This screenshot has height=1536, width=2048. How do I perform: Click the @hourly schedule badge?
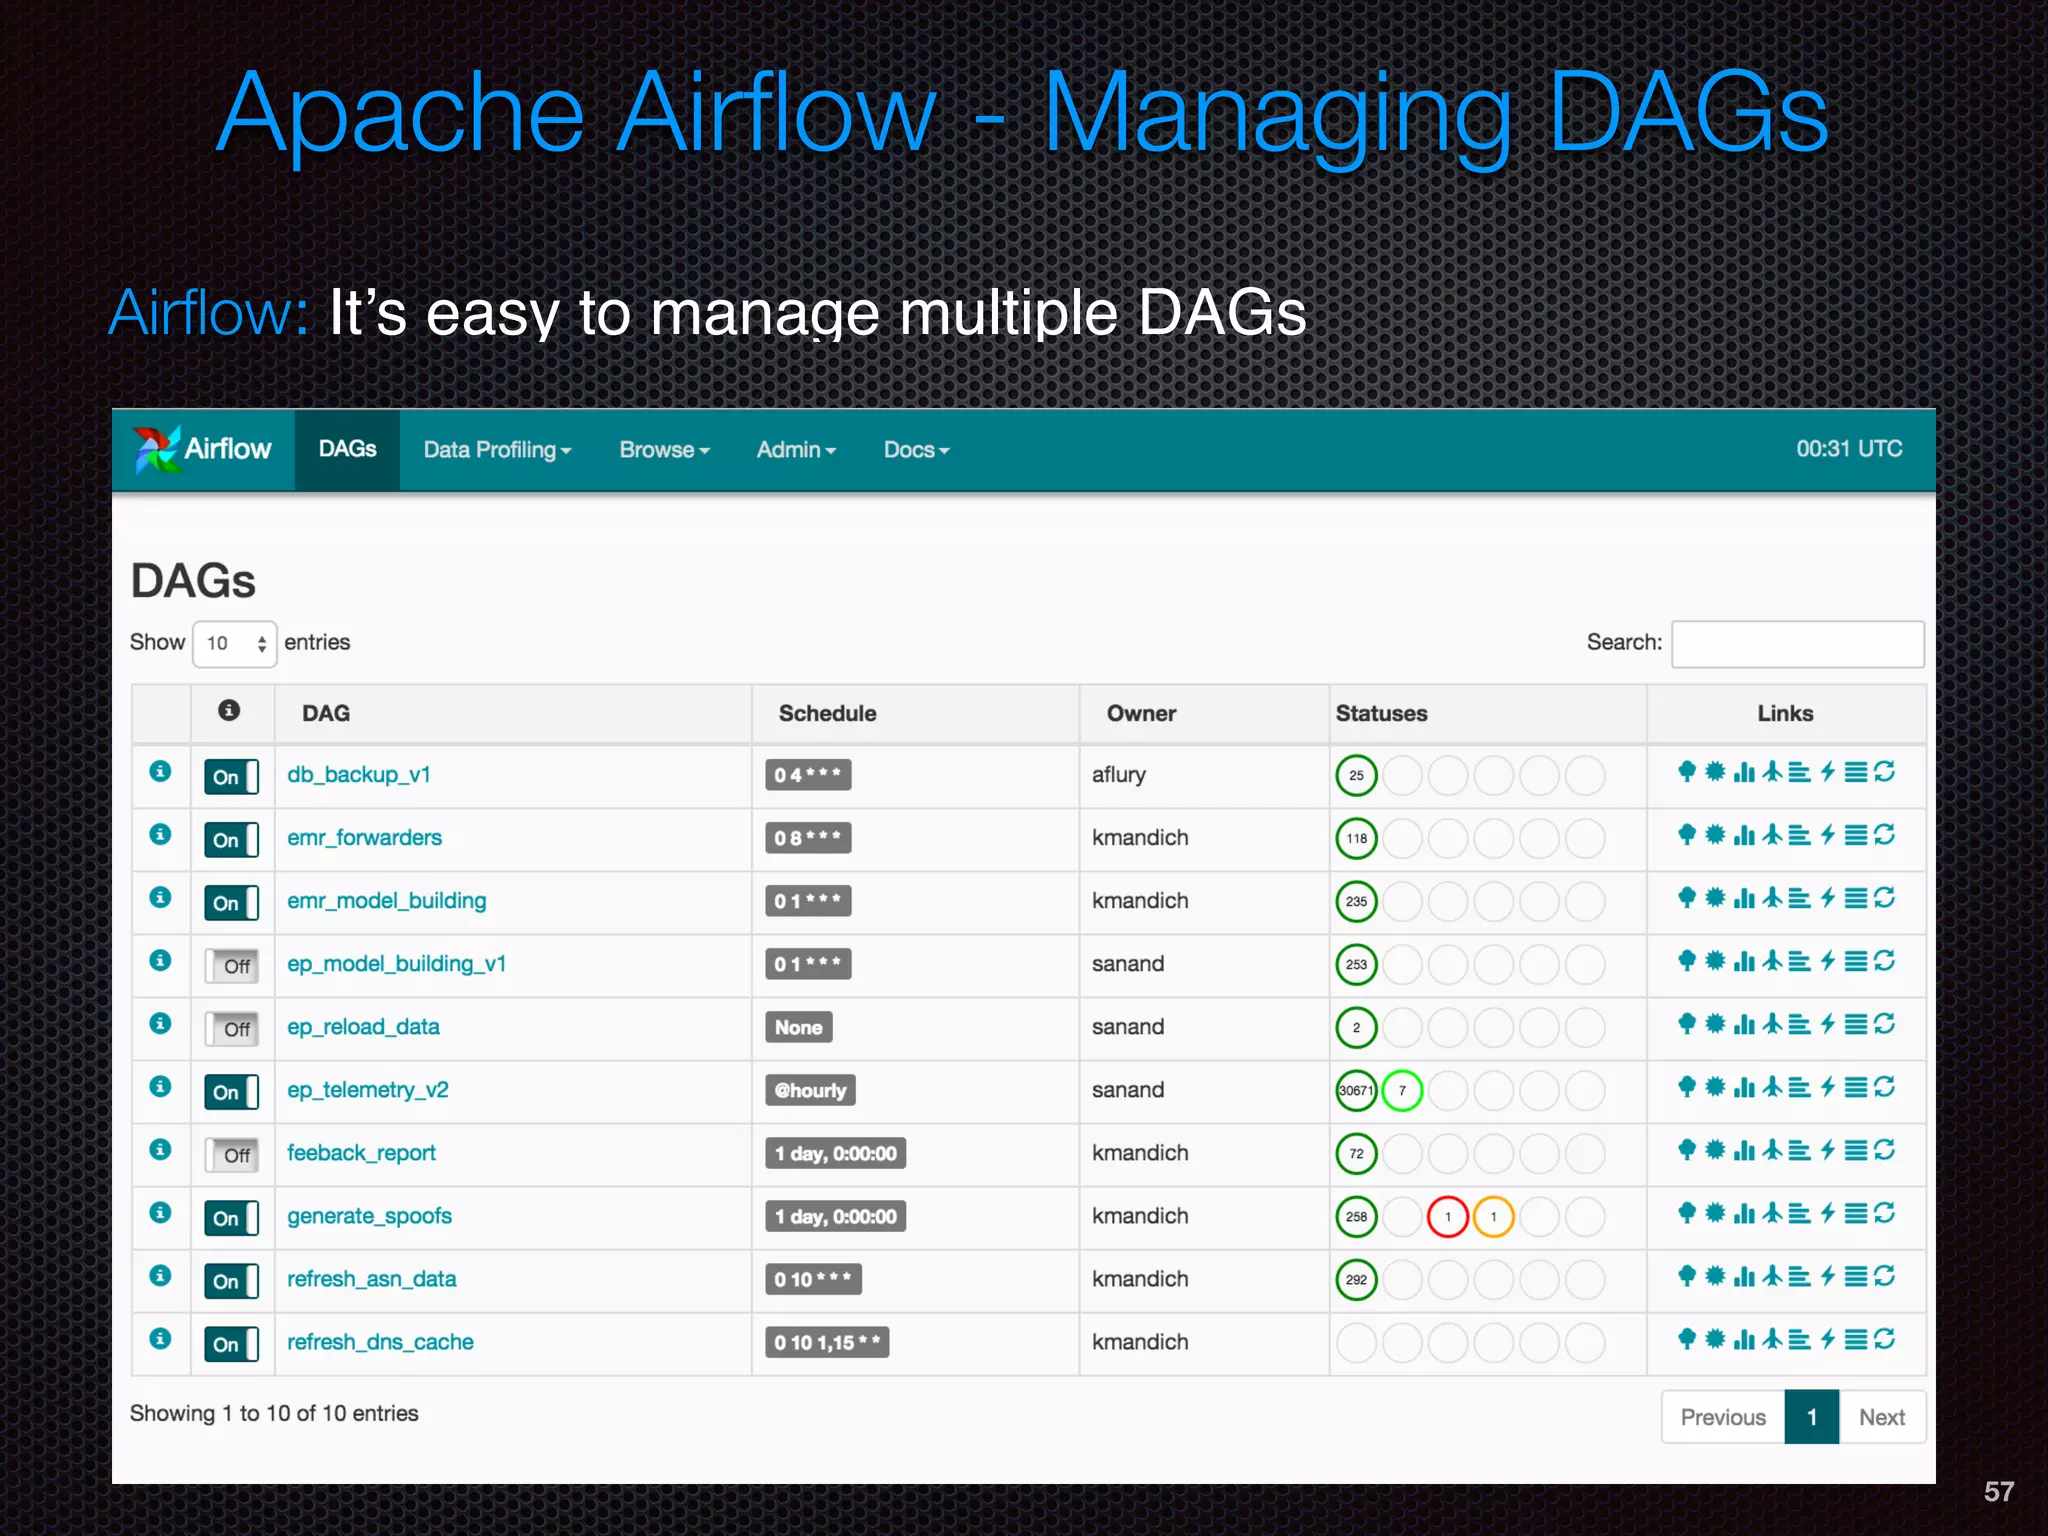pos(810,1090)
